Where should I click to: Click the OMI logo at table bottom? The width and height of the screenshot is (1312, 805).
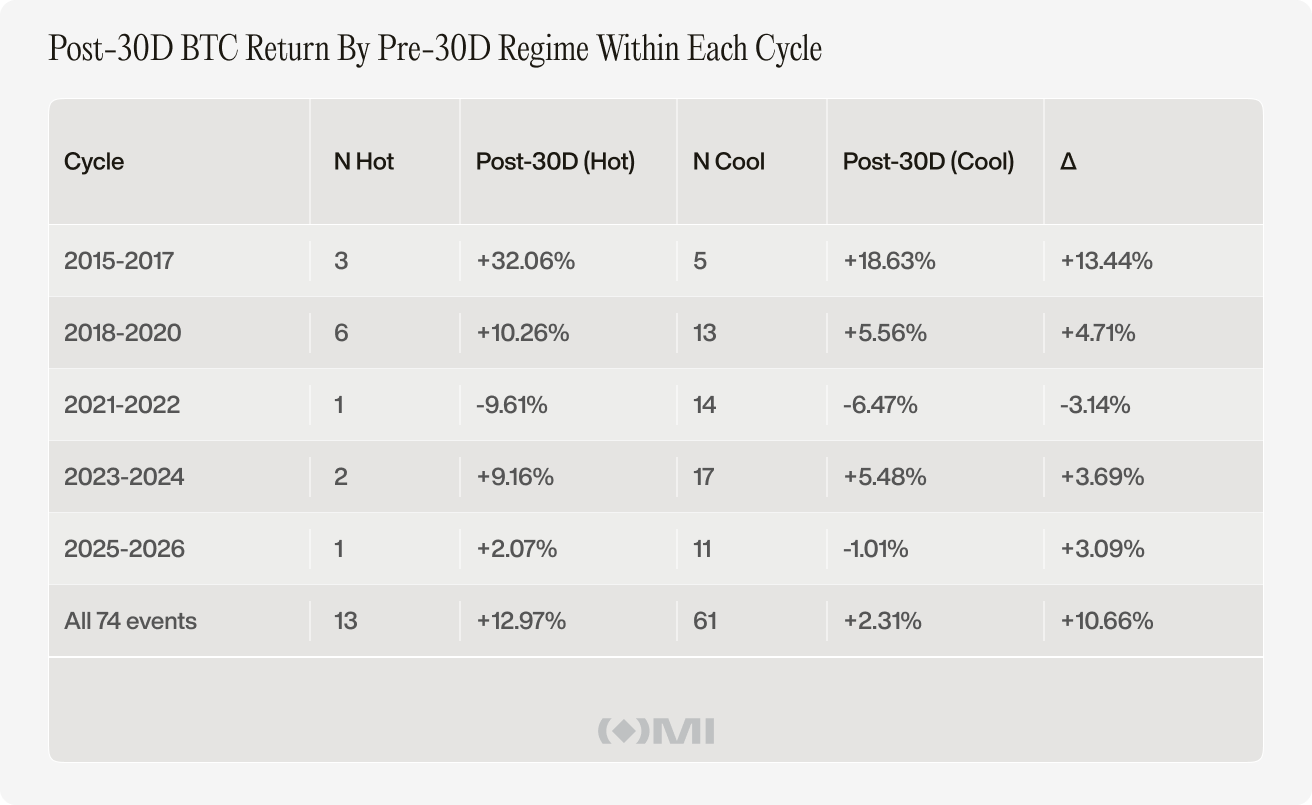656,731
